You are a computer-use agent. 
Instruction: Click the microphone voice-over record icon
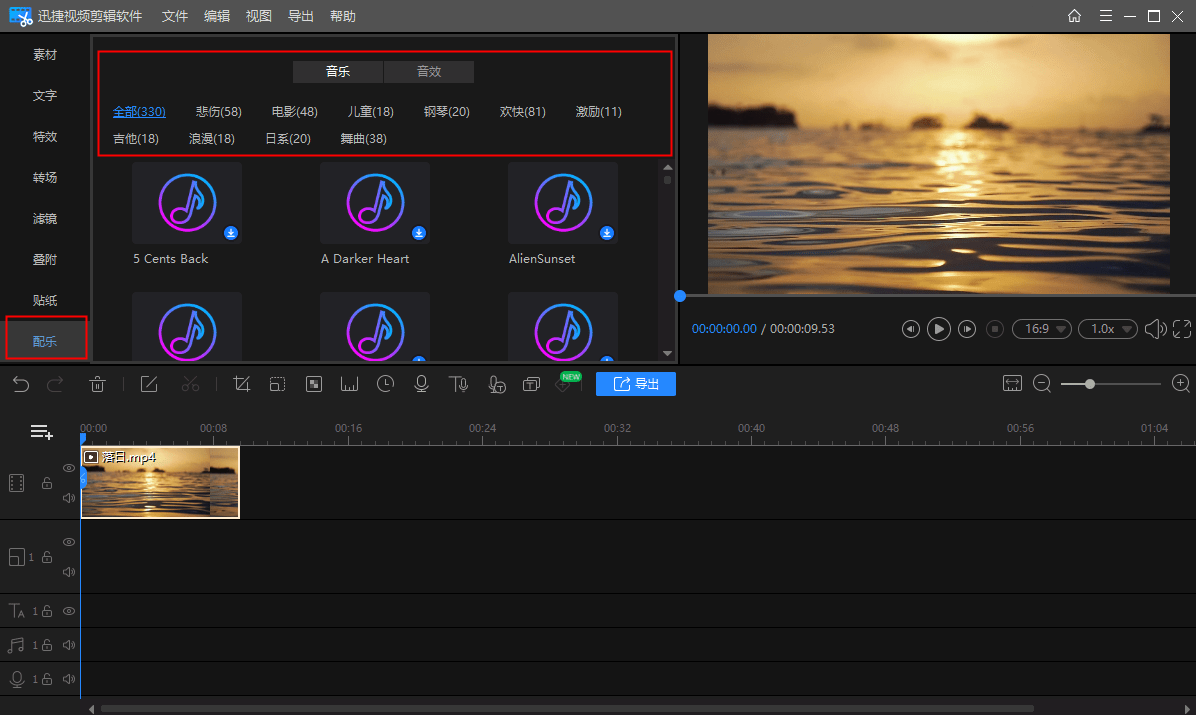coord(421,384)
